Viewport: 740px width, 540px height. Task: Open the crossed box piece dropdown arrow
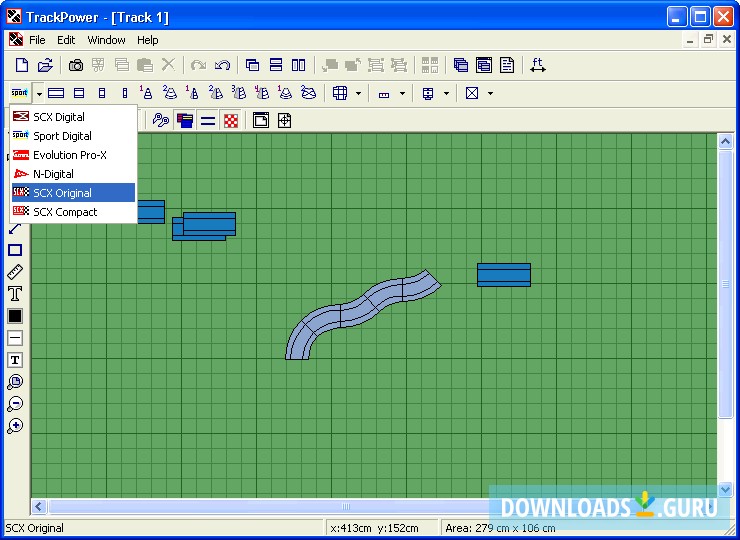click(490, 93)
